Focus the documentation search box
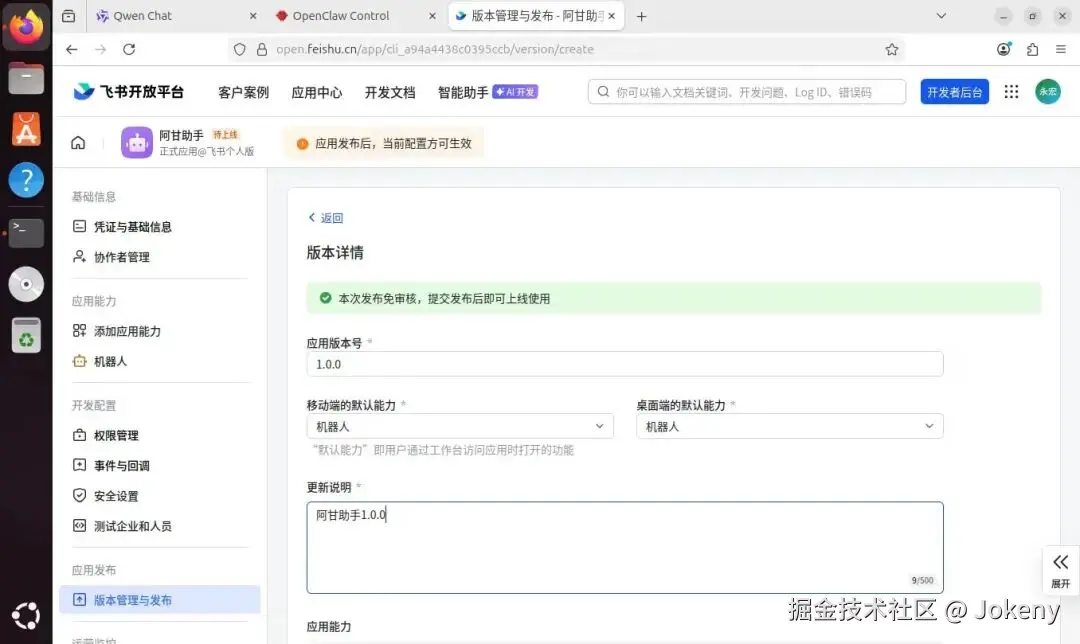Image resolution: width=1080 pixels, height=644 pixels. [747, 92]
